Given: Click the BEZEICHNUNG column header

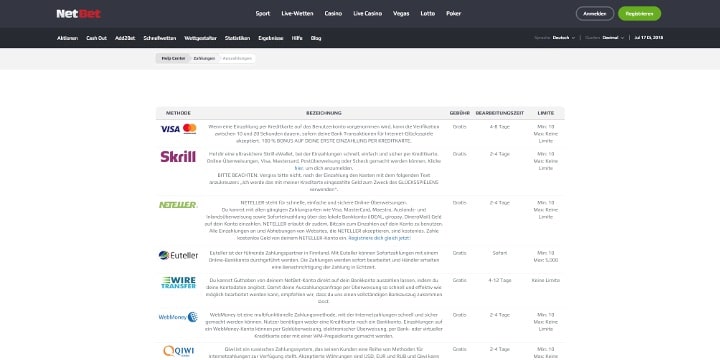Looking at the screenshot, I should pyautogui.click(x=324, y=113).
